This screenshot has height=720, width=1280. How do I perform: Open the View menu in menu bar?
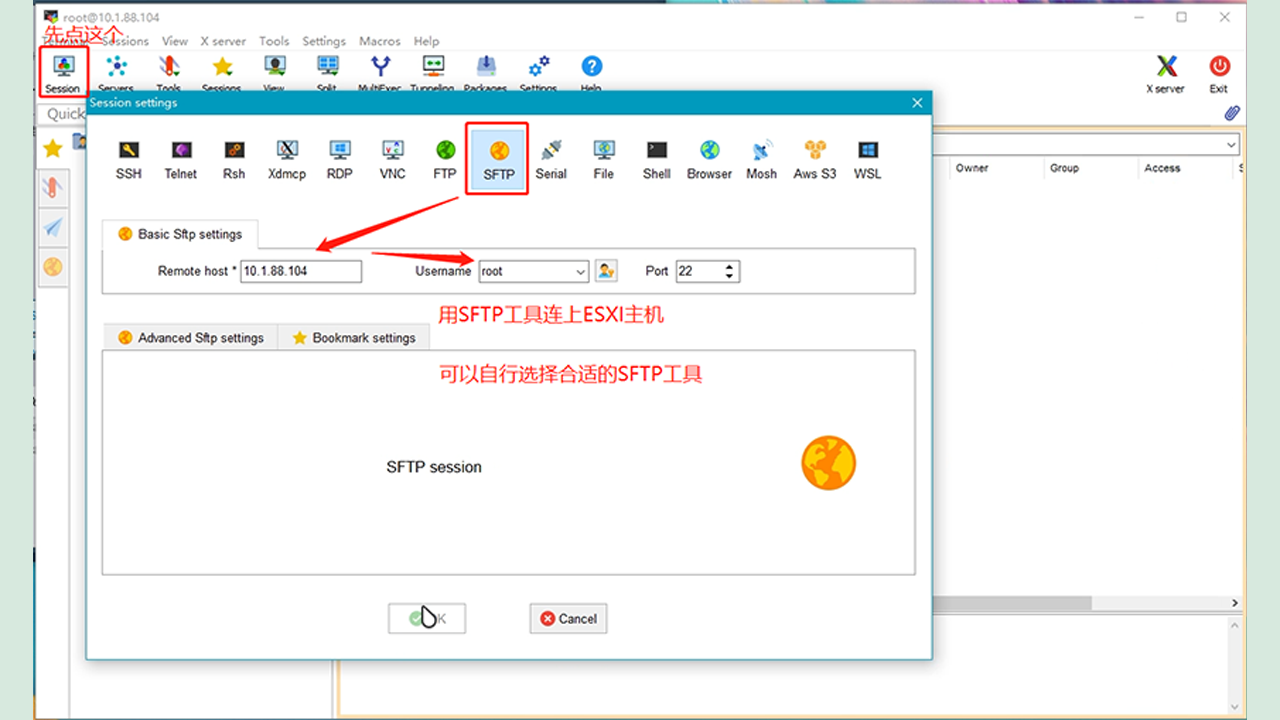(175, 41)
